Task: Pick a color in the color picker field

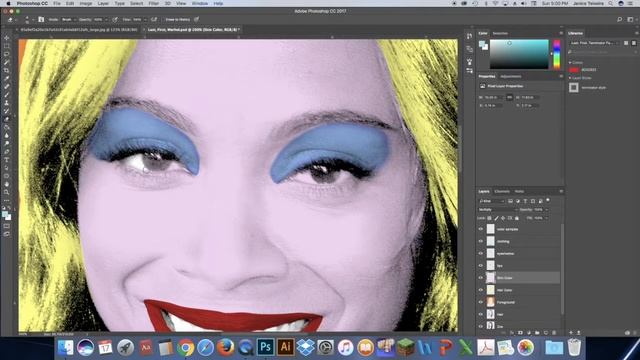Action: [x=519, y=54]
